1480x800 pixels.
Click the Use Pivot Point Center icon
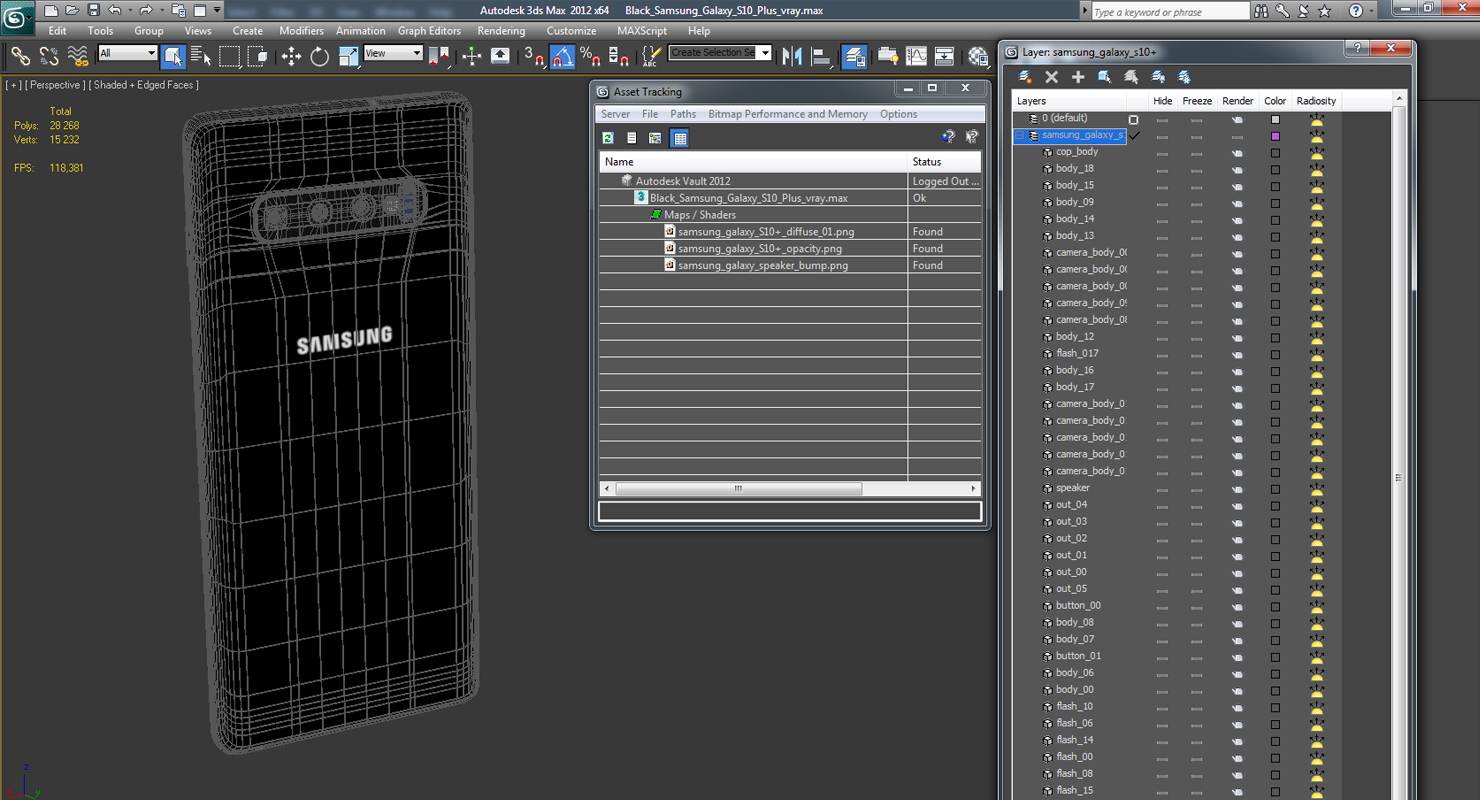click(439, 56)
